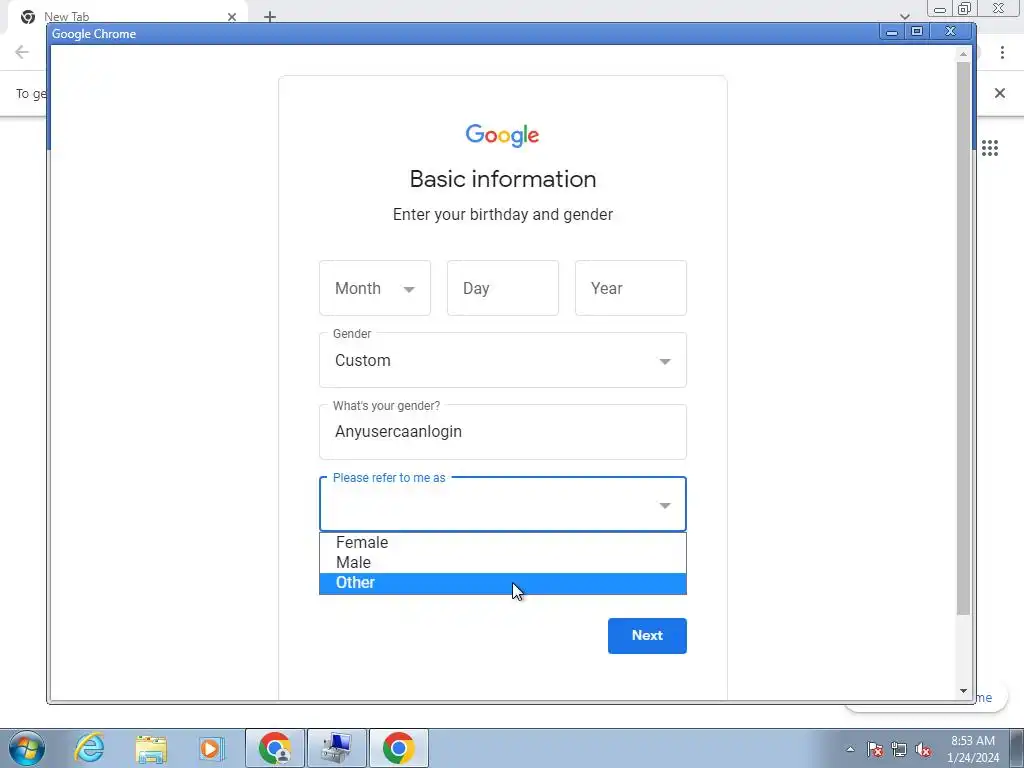Choose Female from the pronoun list
The image size is (1024, 768).
pos(503,543)
